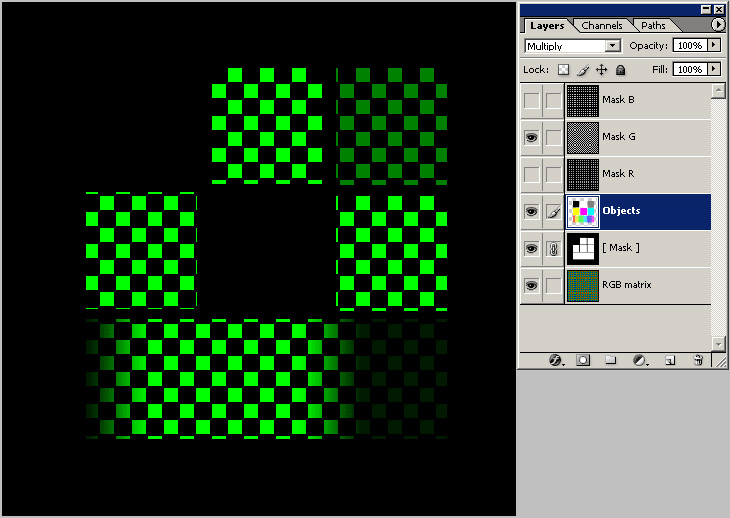Add a layer style using the bottom f icon

click(556, 360)
